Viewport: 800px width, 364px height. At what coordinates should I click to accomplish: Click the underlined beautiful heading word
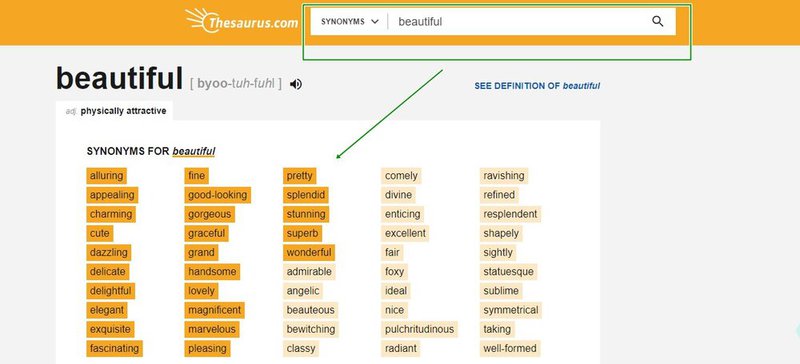point(194,152)
